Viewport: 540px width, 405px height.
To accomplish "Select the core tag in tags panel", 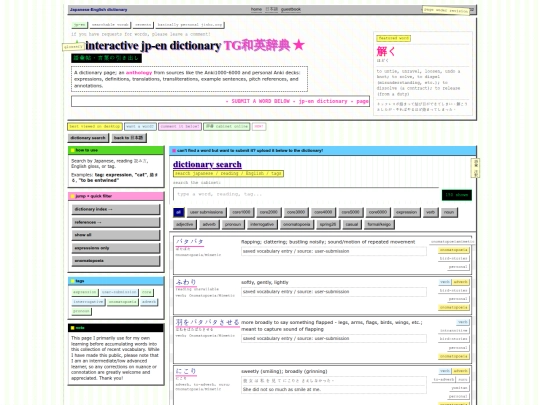I will click(146, 292).
